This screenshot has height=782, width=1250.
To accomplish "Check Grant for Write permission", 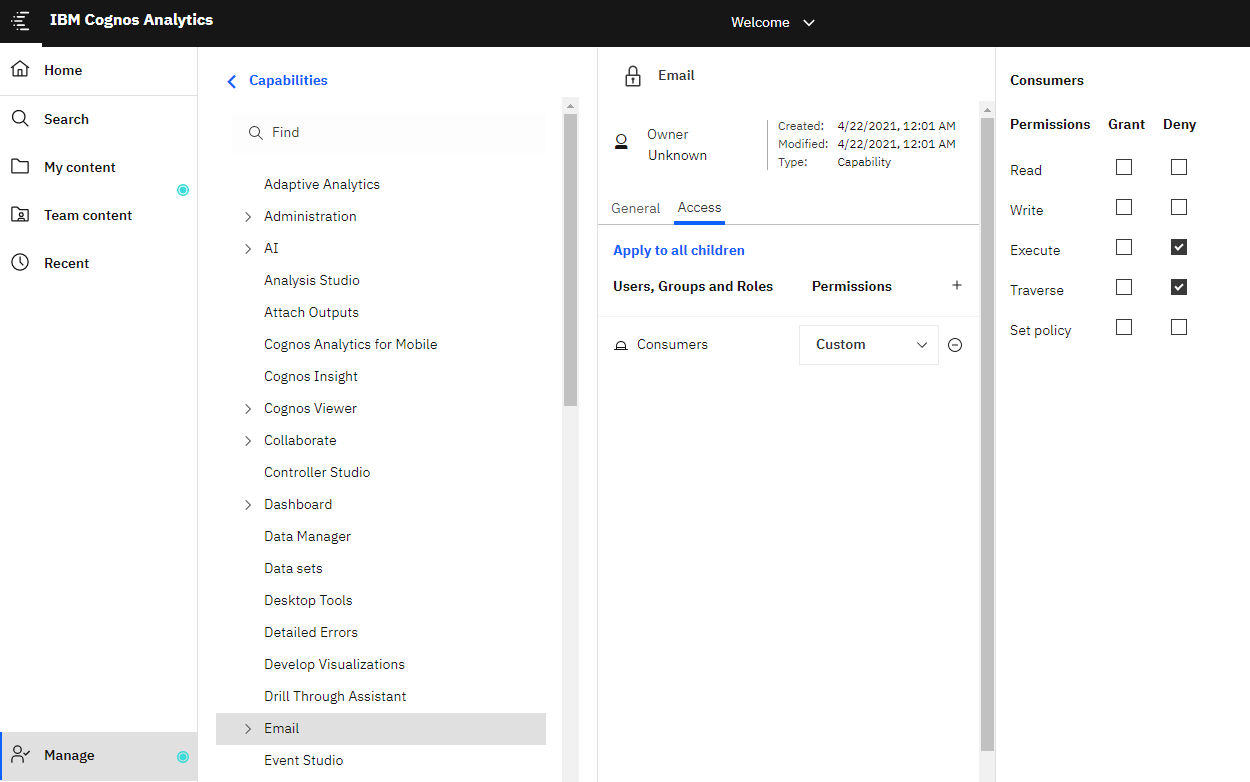I will (x=1124, y=207).
